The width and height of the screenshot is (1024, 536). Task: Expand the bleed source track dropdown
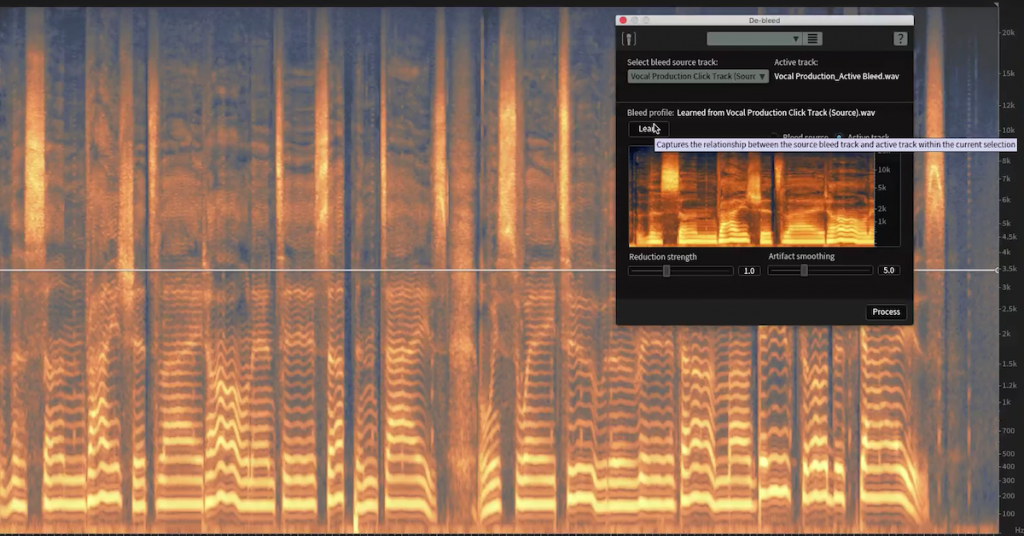coord(698,76)
